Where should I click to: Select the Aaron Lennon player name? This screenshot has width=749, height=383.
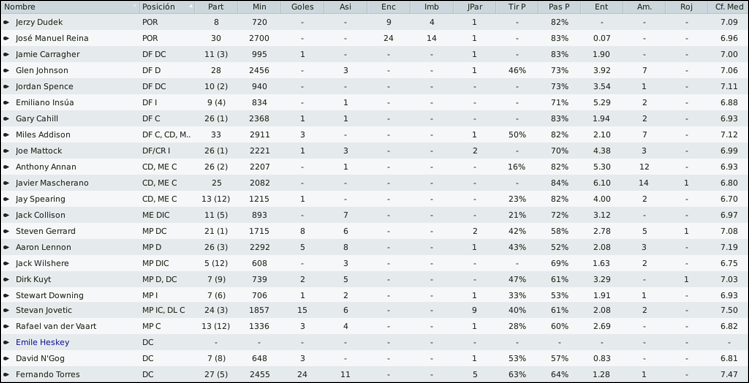point(43,247)
